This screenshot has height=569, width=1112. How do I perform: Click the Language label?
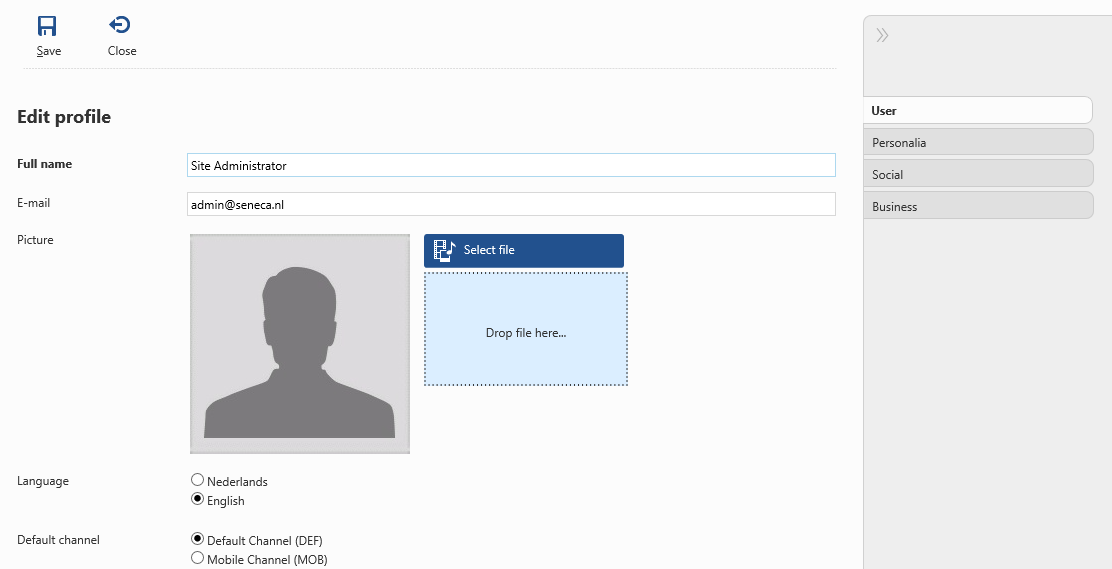pos(43,481)
